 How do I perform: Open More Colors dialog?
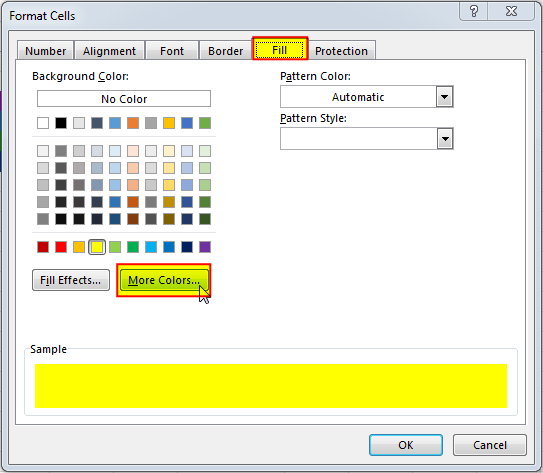164,280
